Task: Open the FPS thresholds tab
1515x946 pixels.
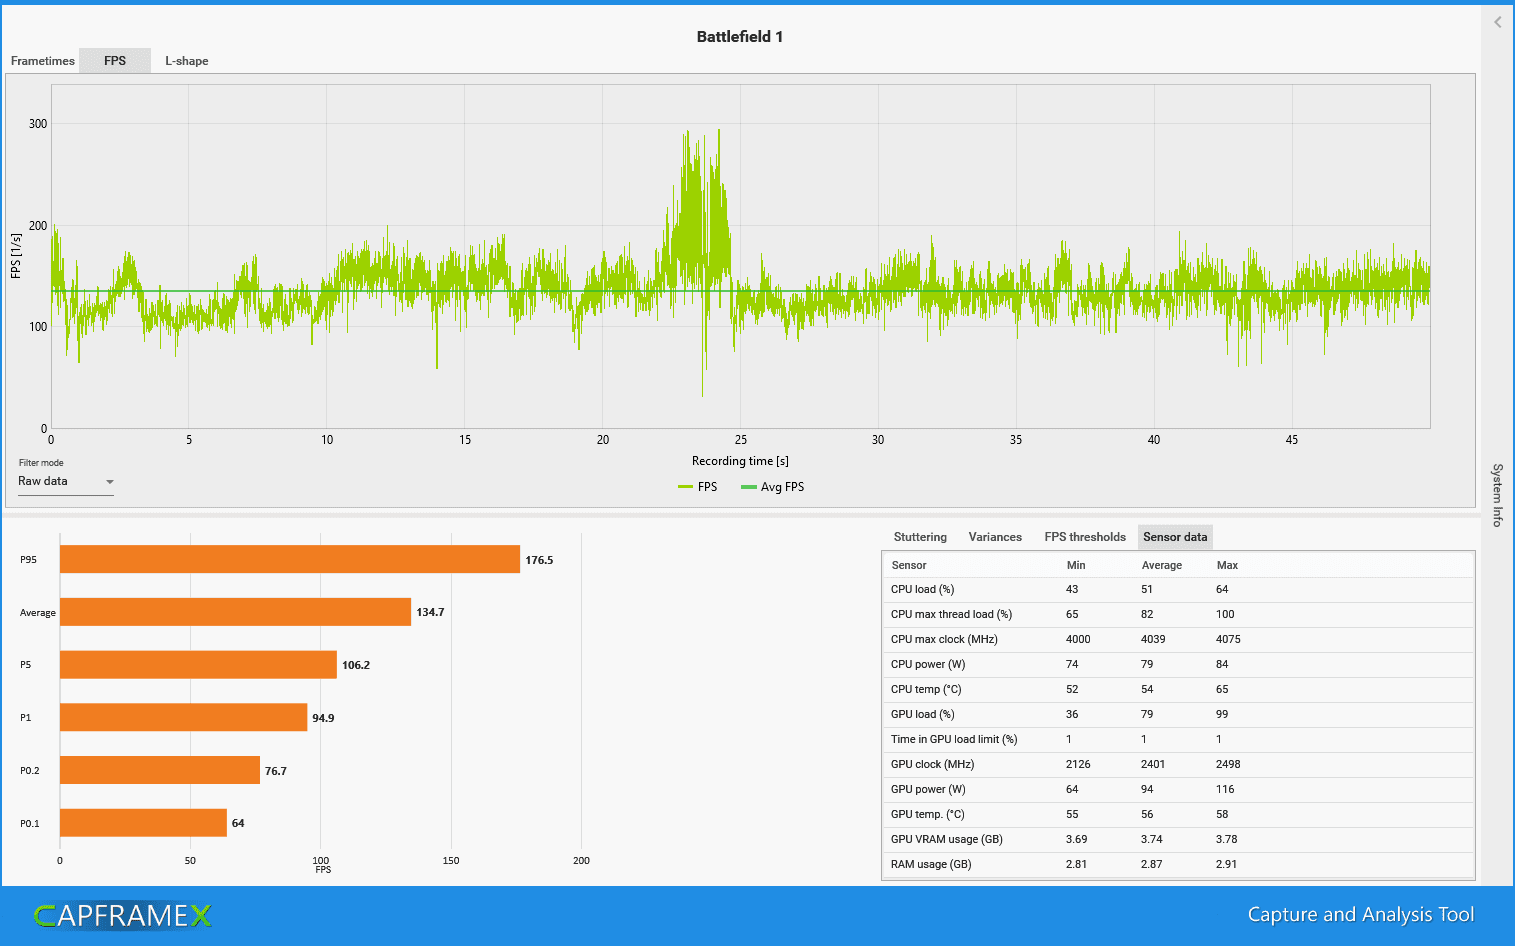Action: pyautogui.click(x=1085, y=537)
